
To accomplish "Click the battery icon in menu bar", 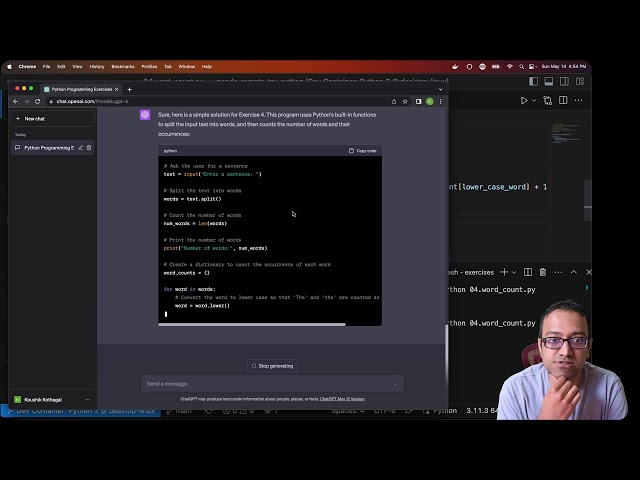I will point(496,67).
